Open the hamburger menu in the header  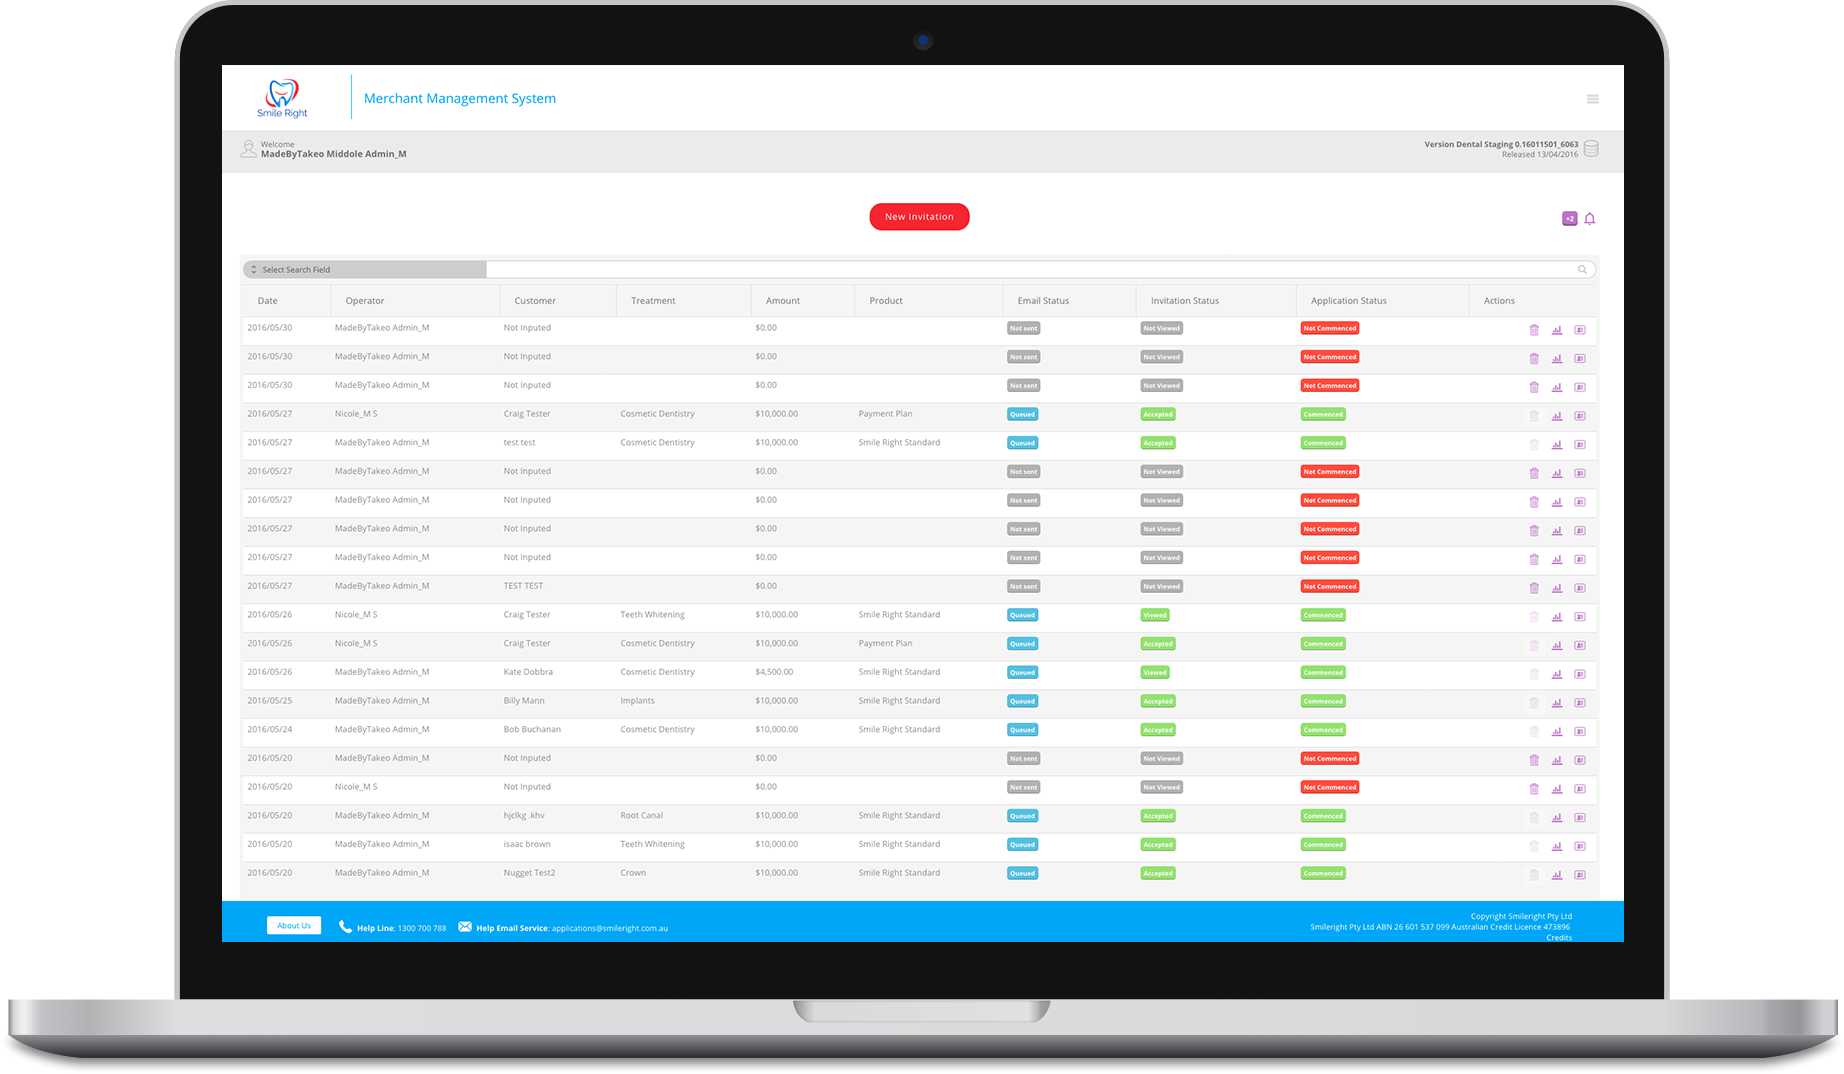1592,99
